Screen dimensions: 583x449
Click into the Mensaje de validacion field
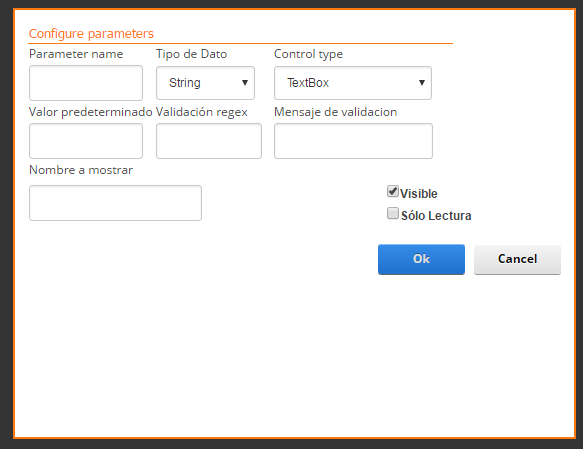tap(353, 141)
